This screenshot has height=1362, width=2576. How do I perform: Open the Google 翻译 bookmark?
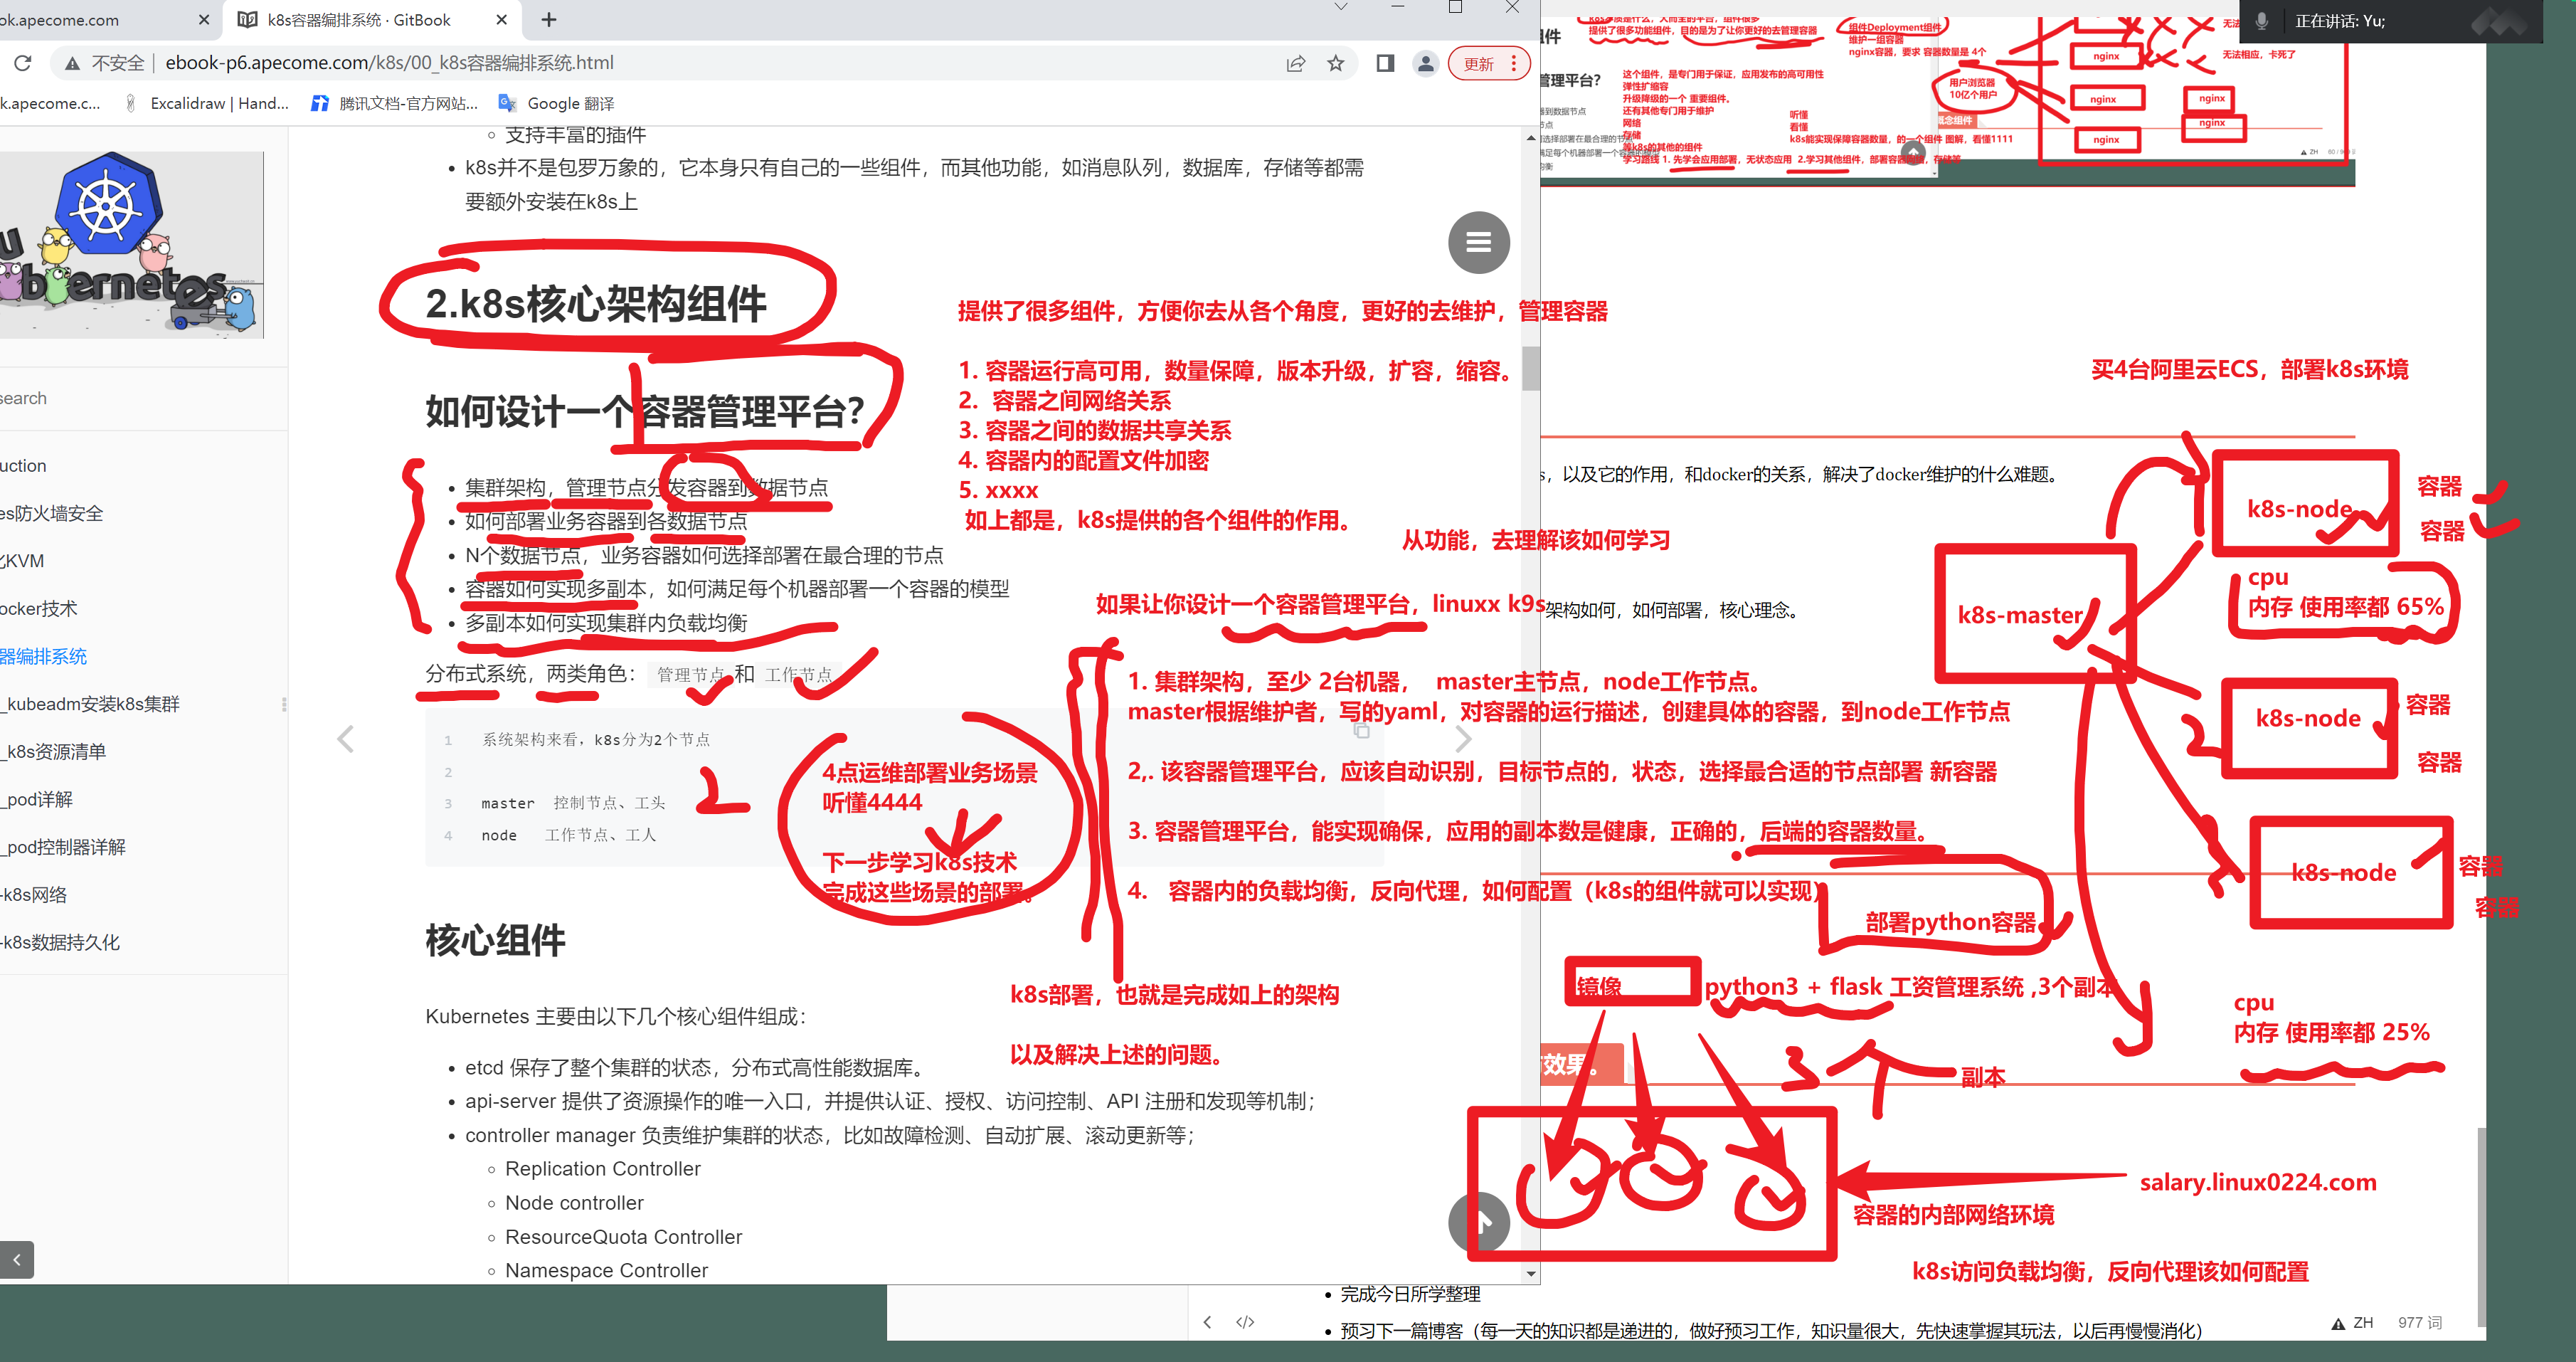tap(556, 103)
